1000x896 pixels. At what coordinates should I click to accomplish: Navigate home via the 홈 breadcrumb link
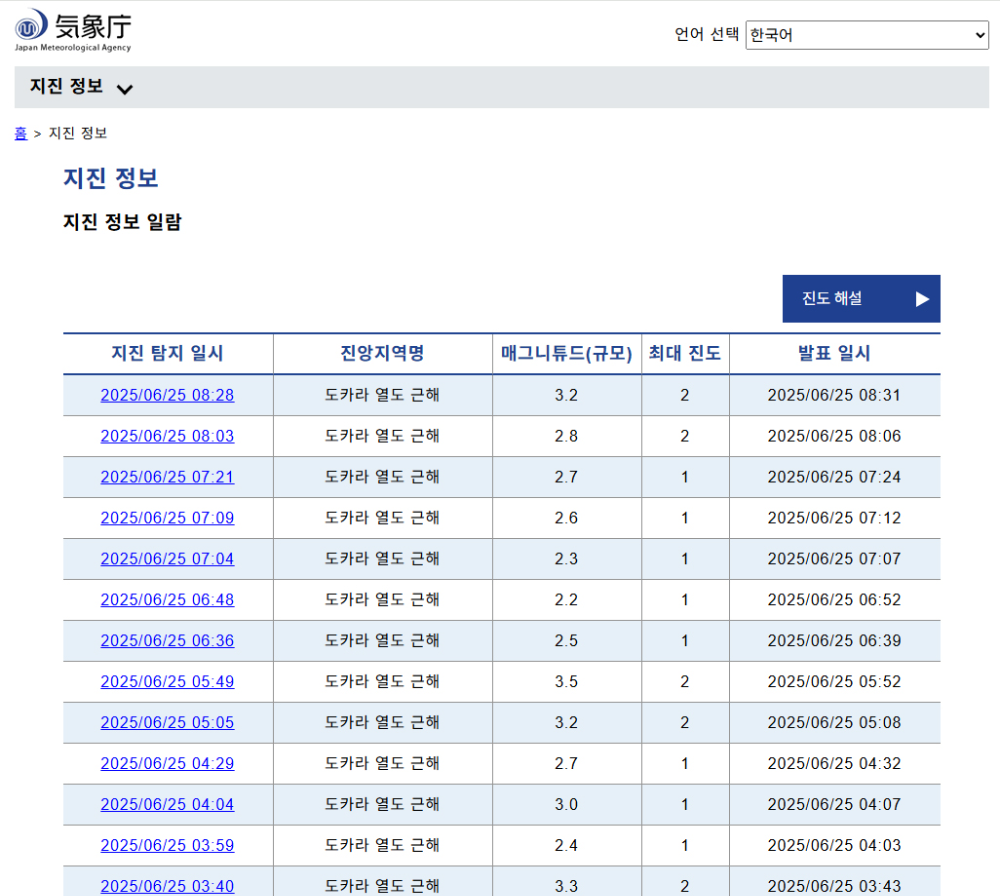click(x=20, y=133)
